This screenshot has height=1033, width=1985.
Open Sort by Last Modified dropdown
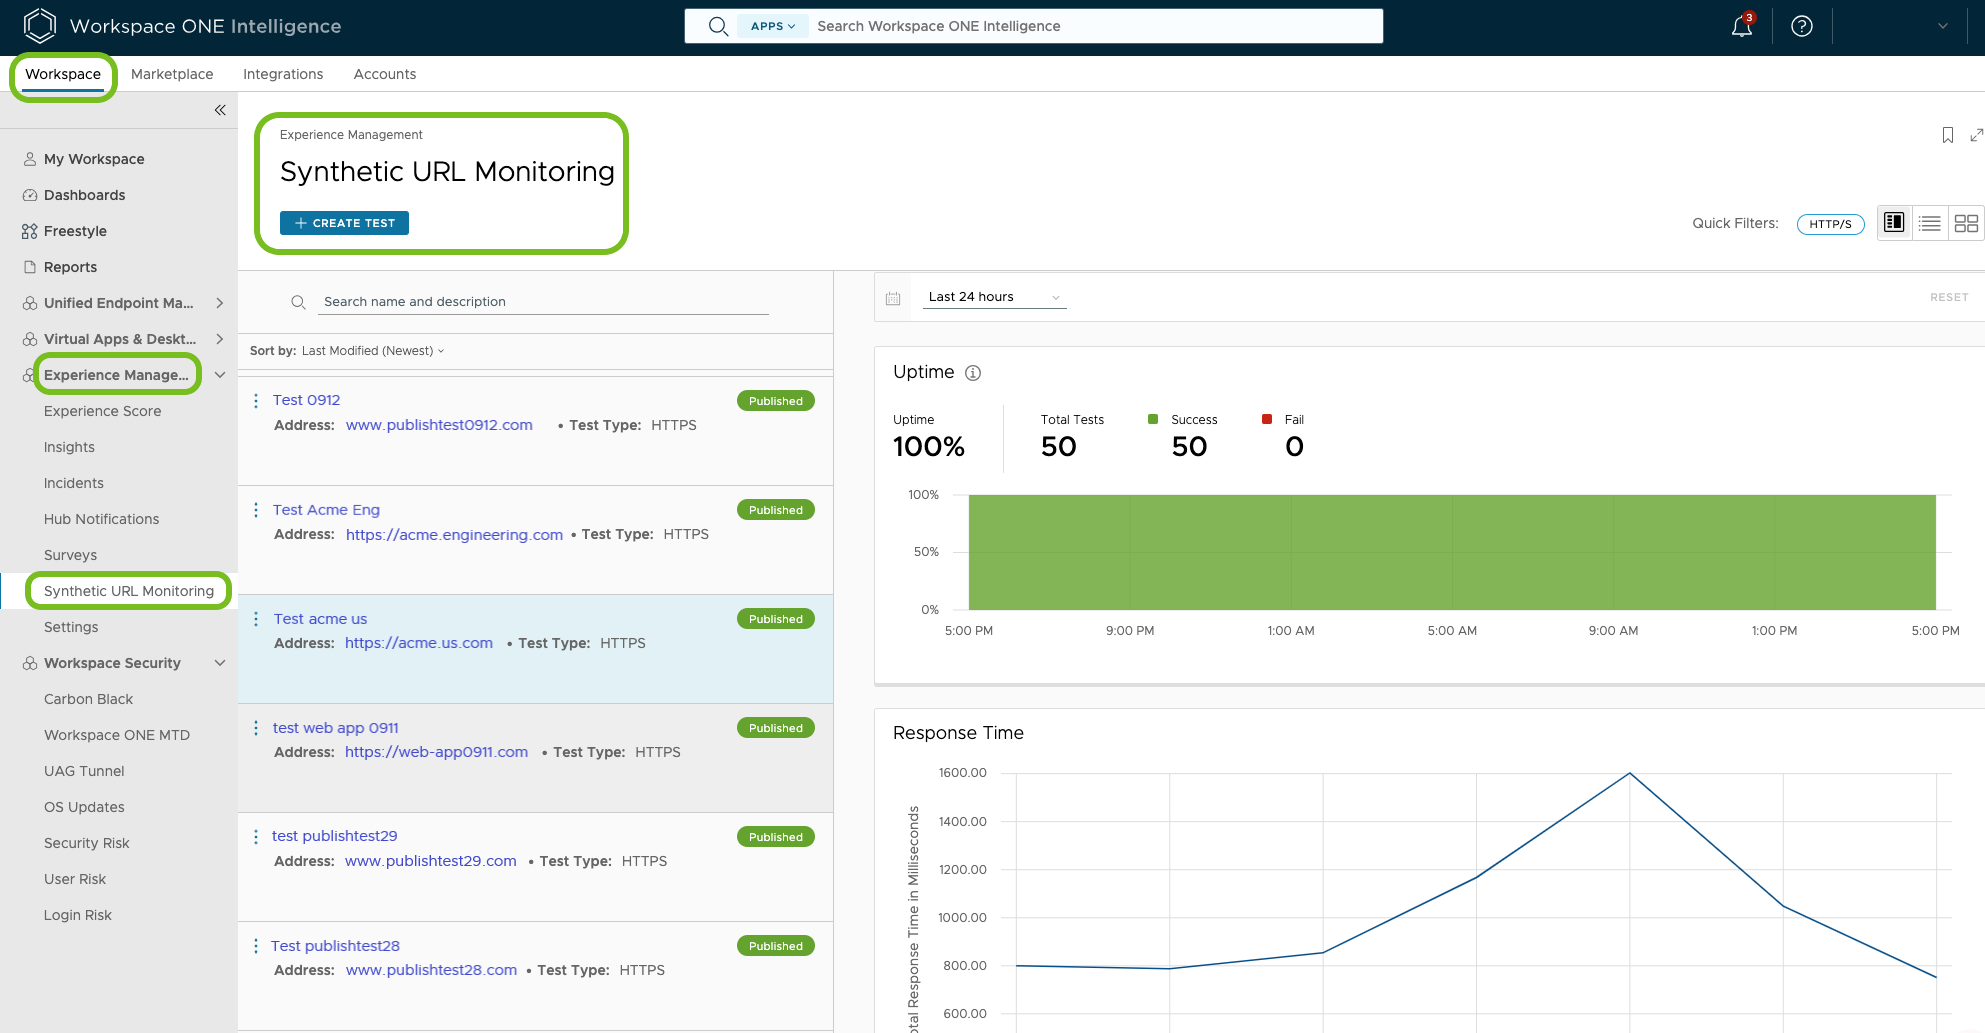pyautogui.click(x=373, y=351)
